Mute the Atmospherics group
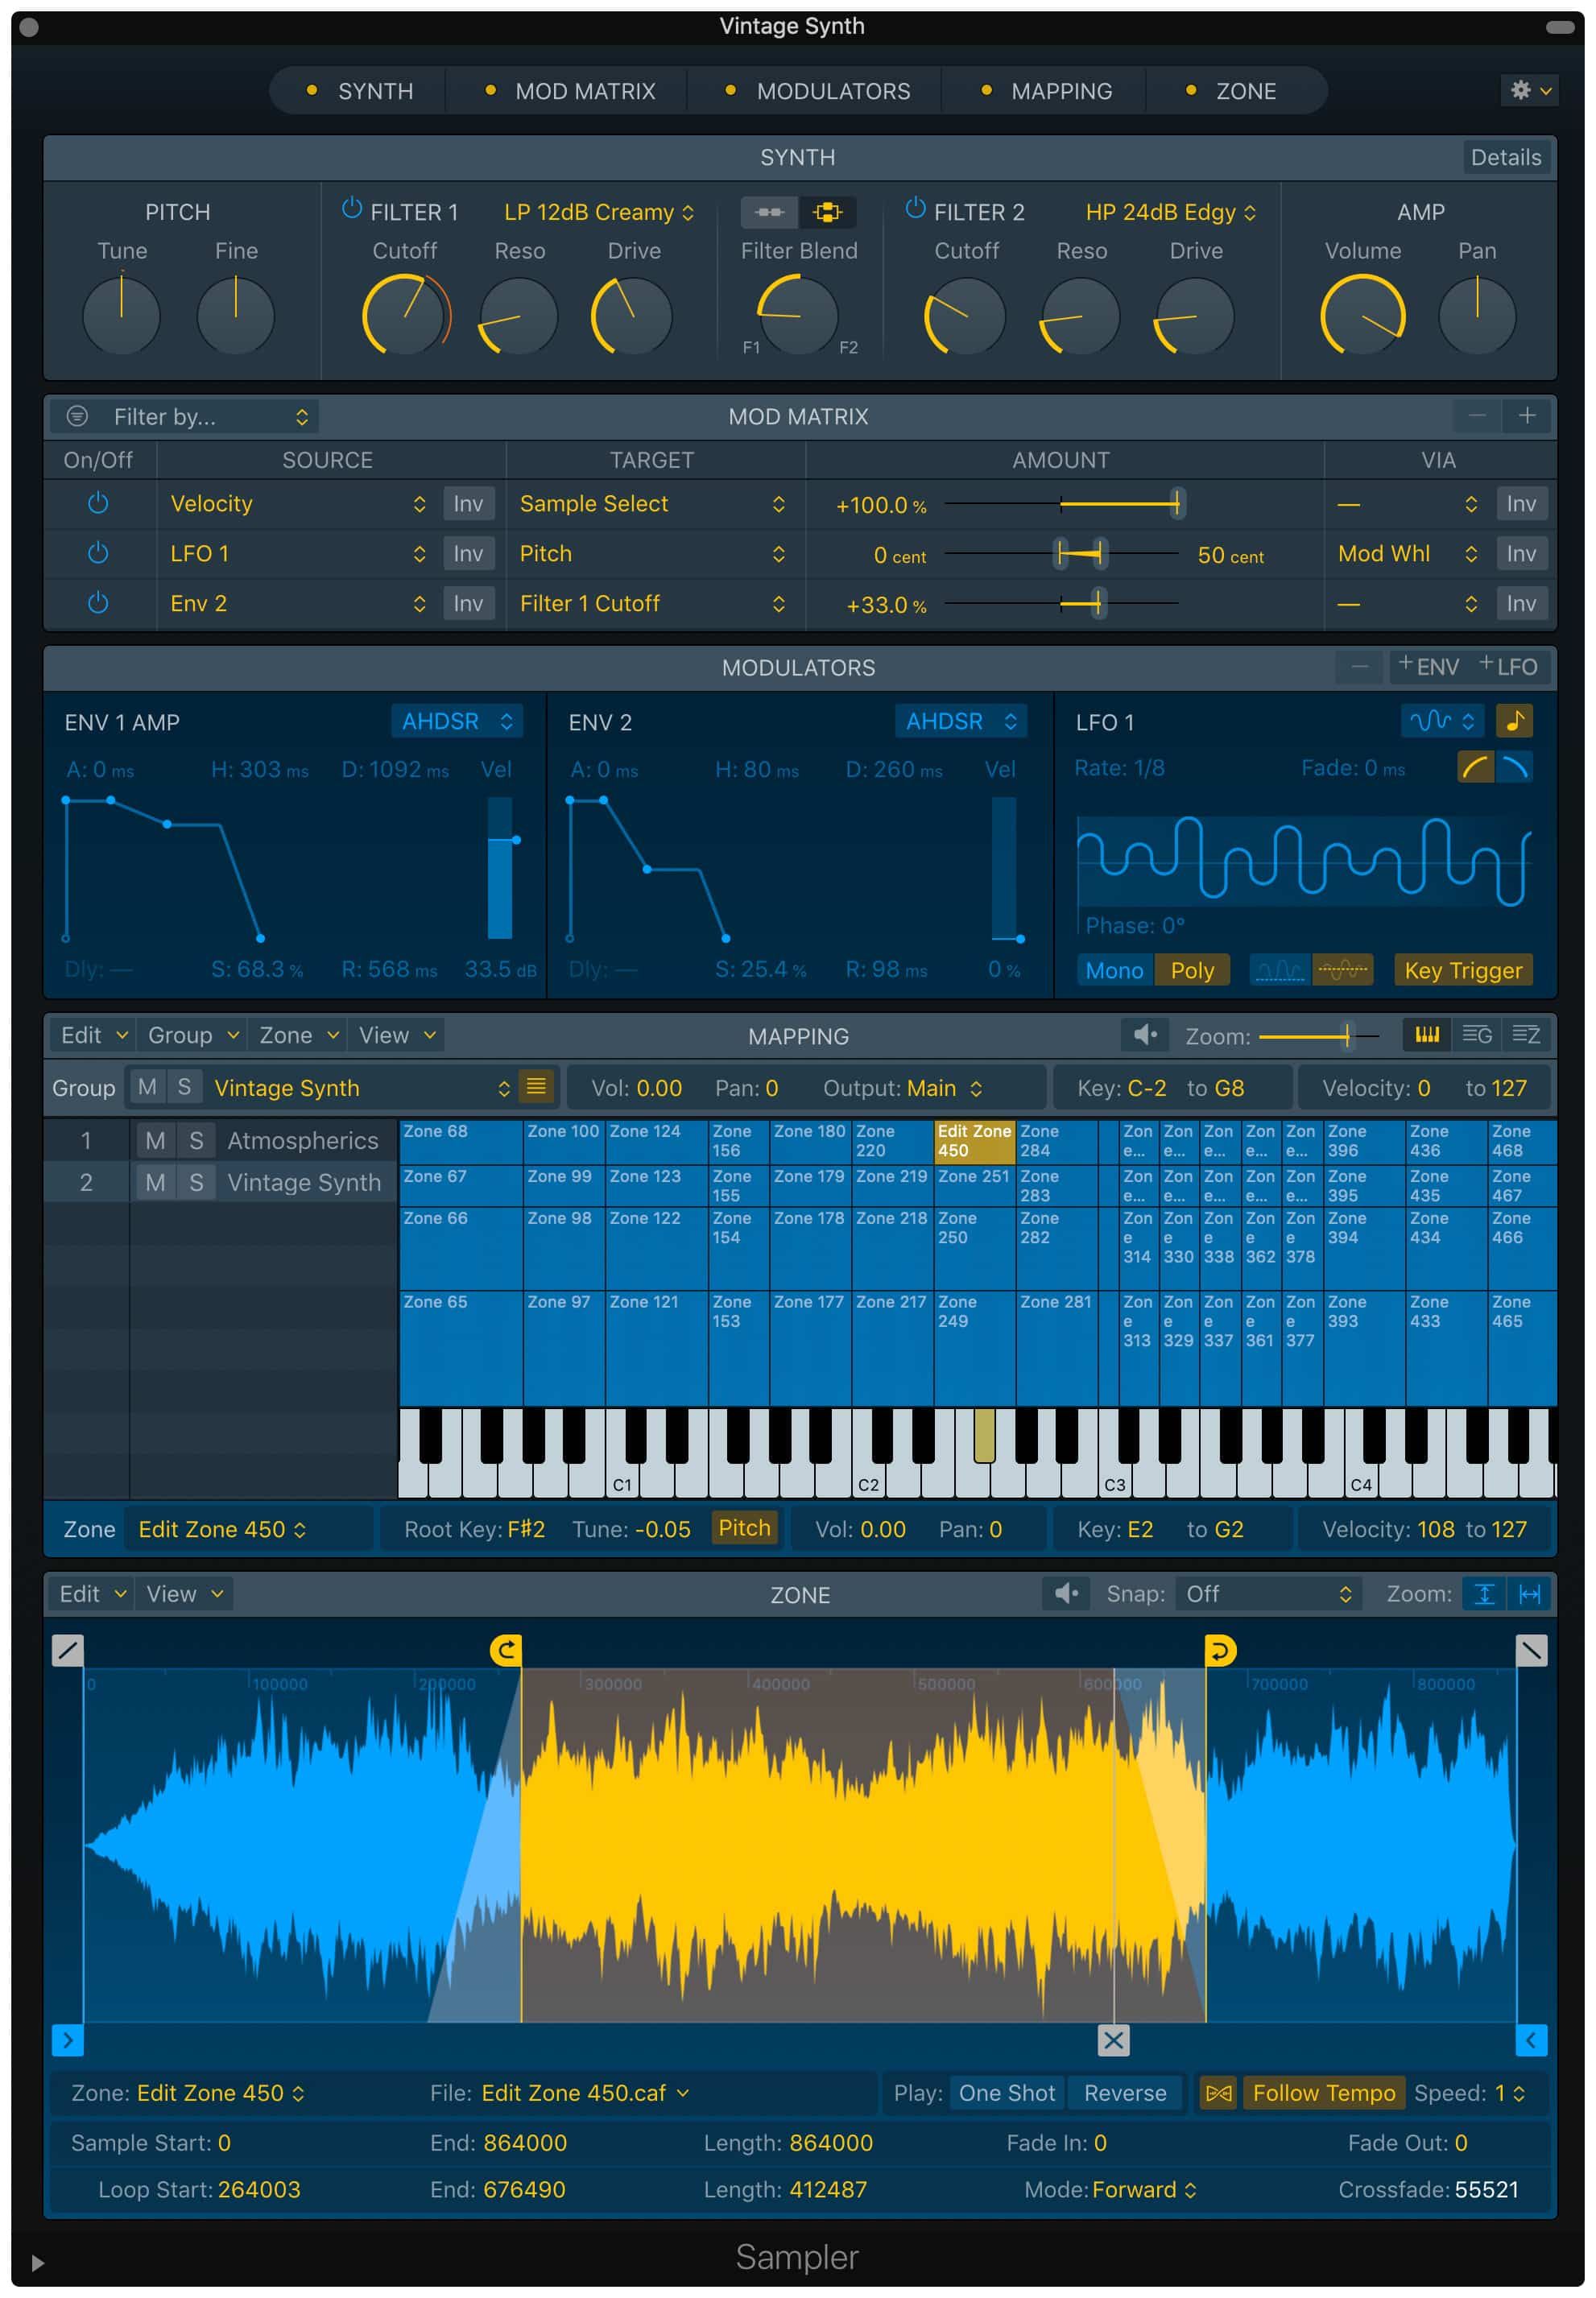This screenshot has width=1596, height=2298. tap(155, 1140)
